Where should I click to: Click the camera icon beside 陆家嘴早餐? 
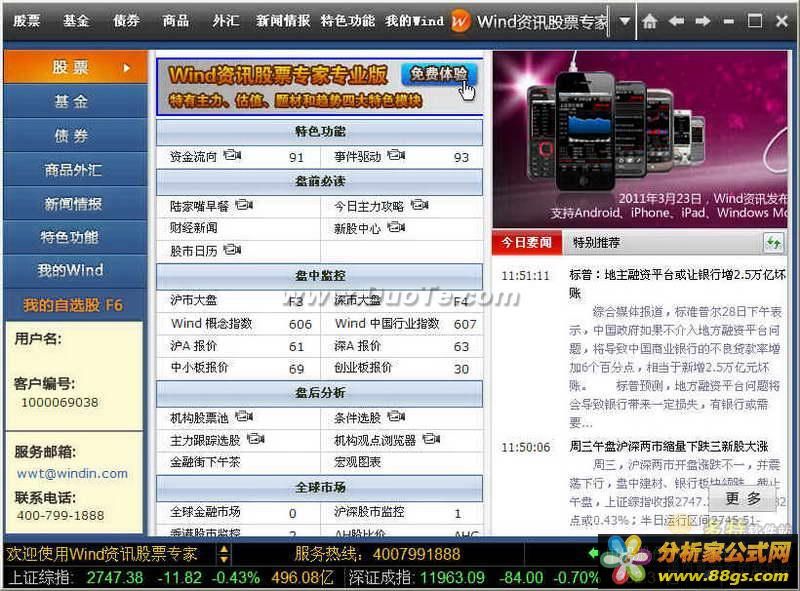244,205
